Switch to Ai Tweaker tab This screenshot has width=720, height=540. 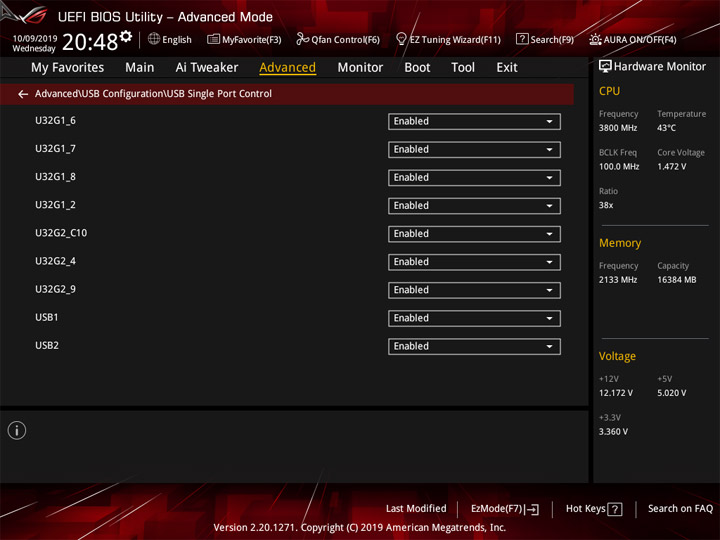[x=207, y=68]
